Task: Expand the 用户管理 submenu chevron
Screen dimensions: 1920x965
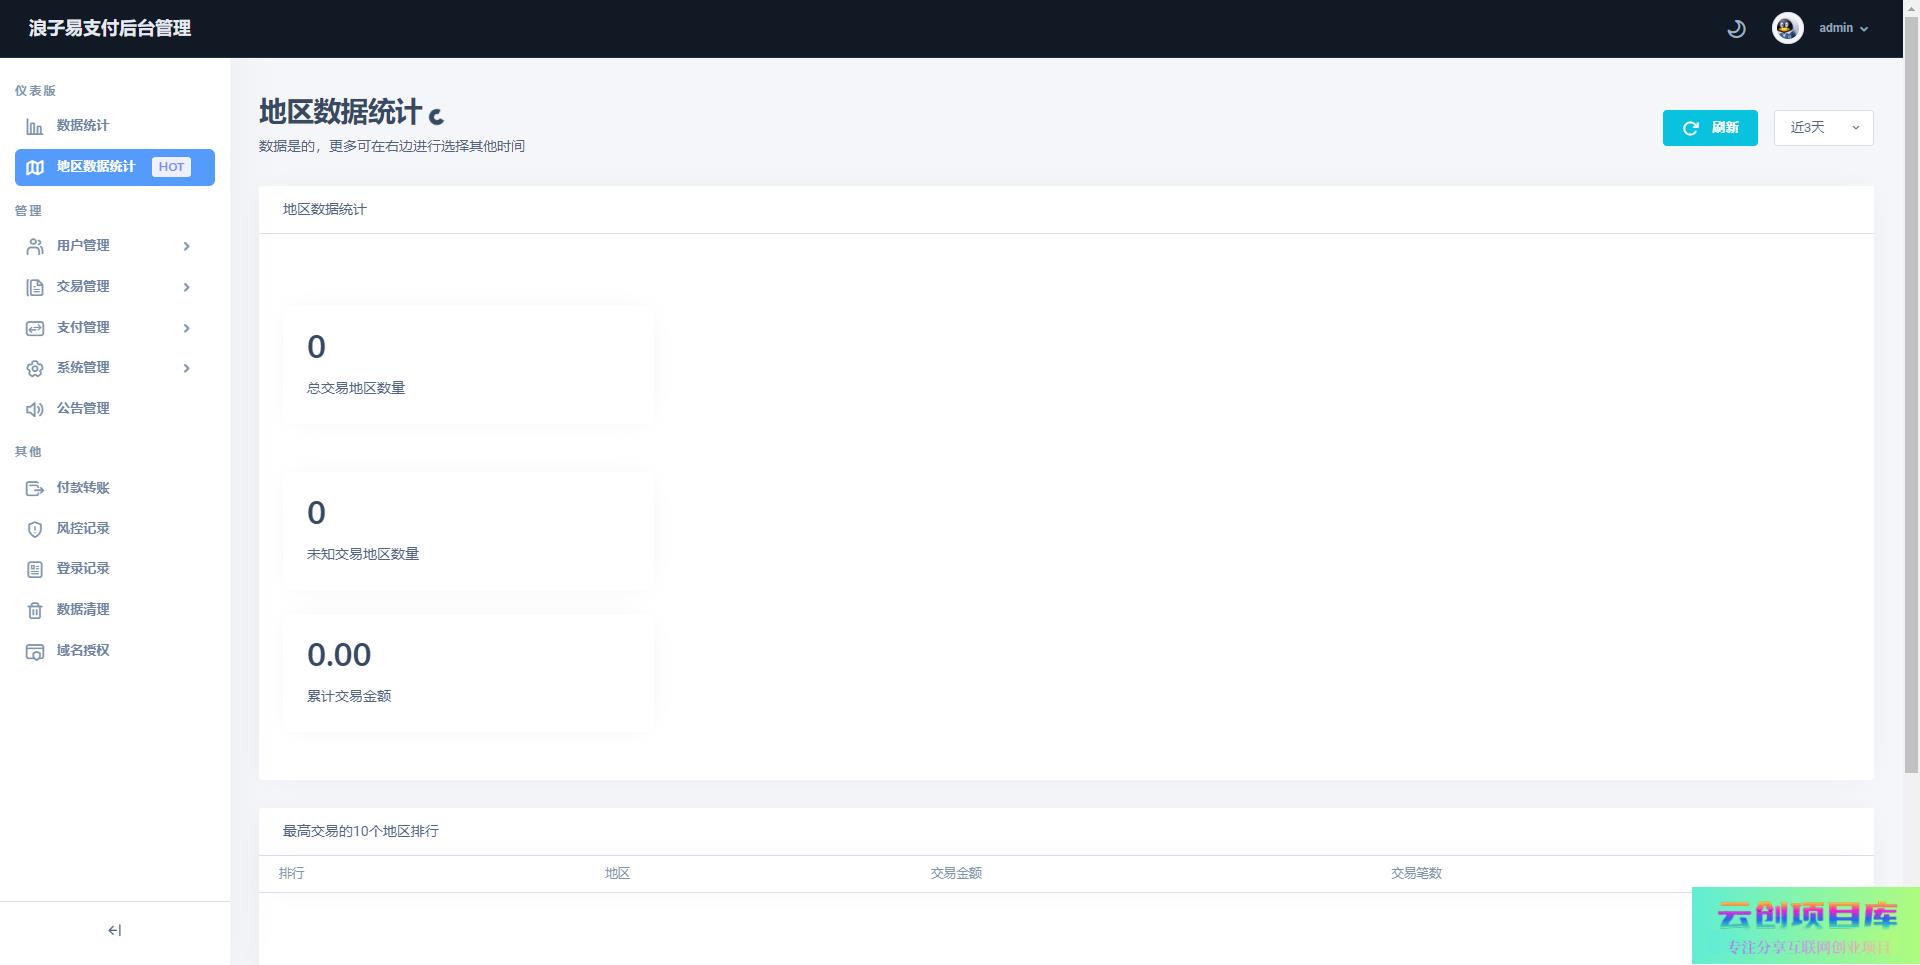Action: (186, 246)
